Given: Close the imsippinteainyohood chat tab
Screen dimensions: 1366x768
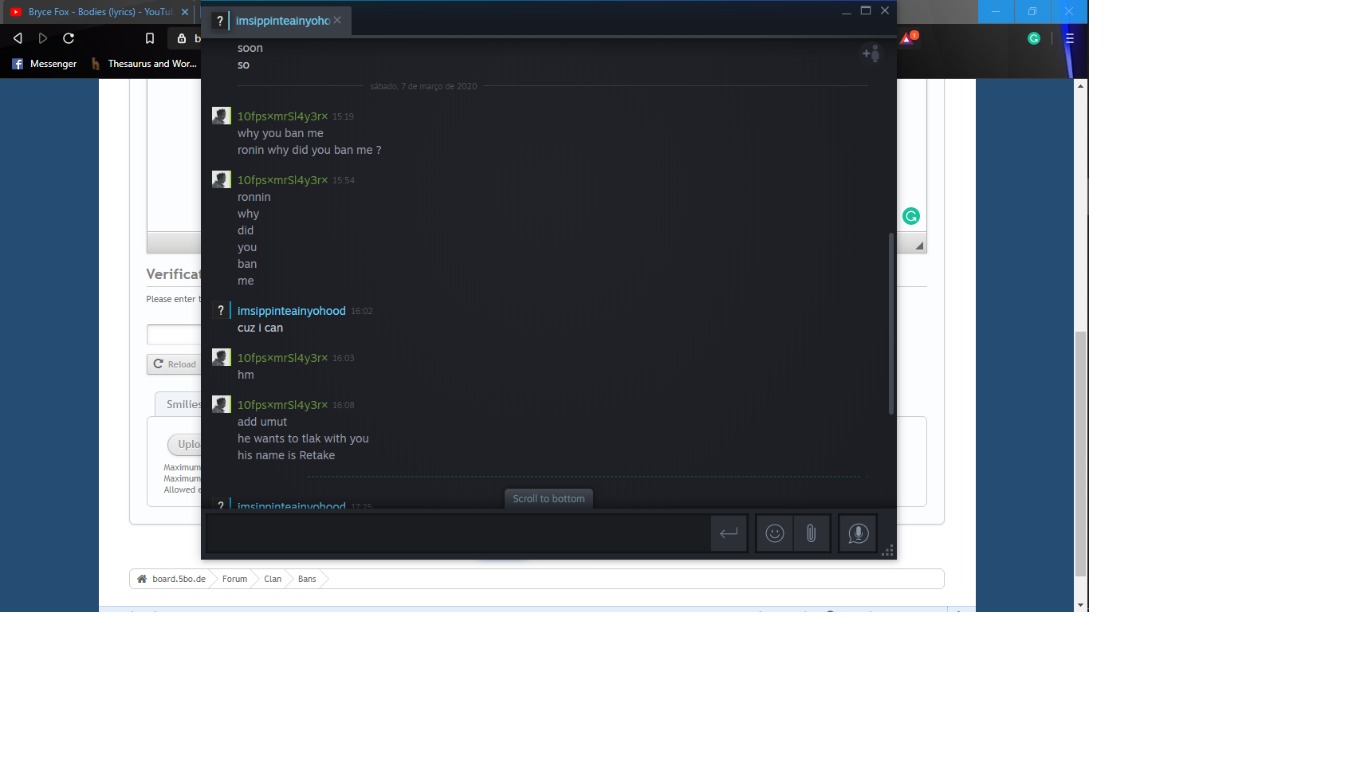Looking at the screenshot, I should pyautogui.click(x=337, y=20).
